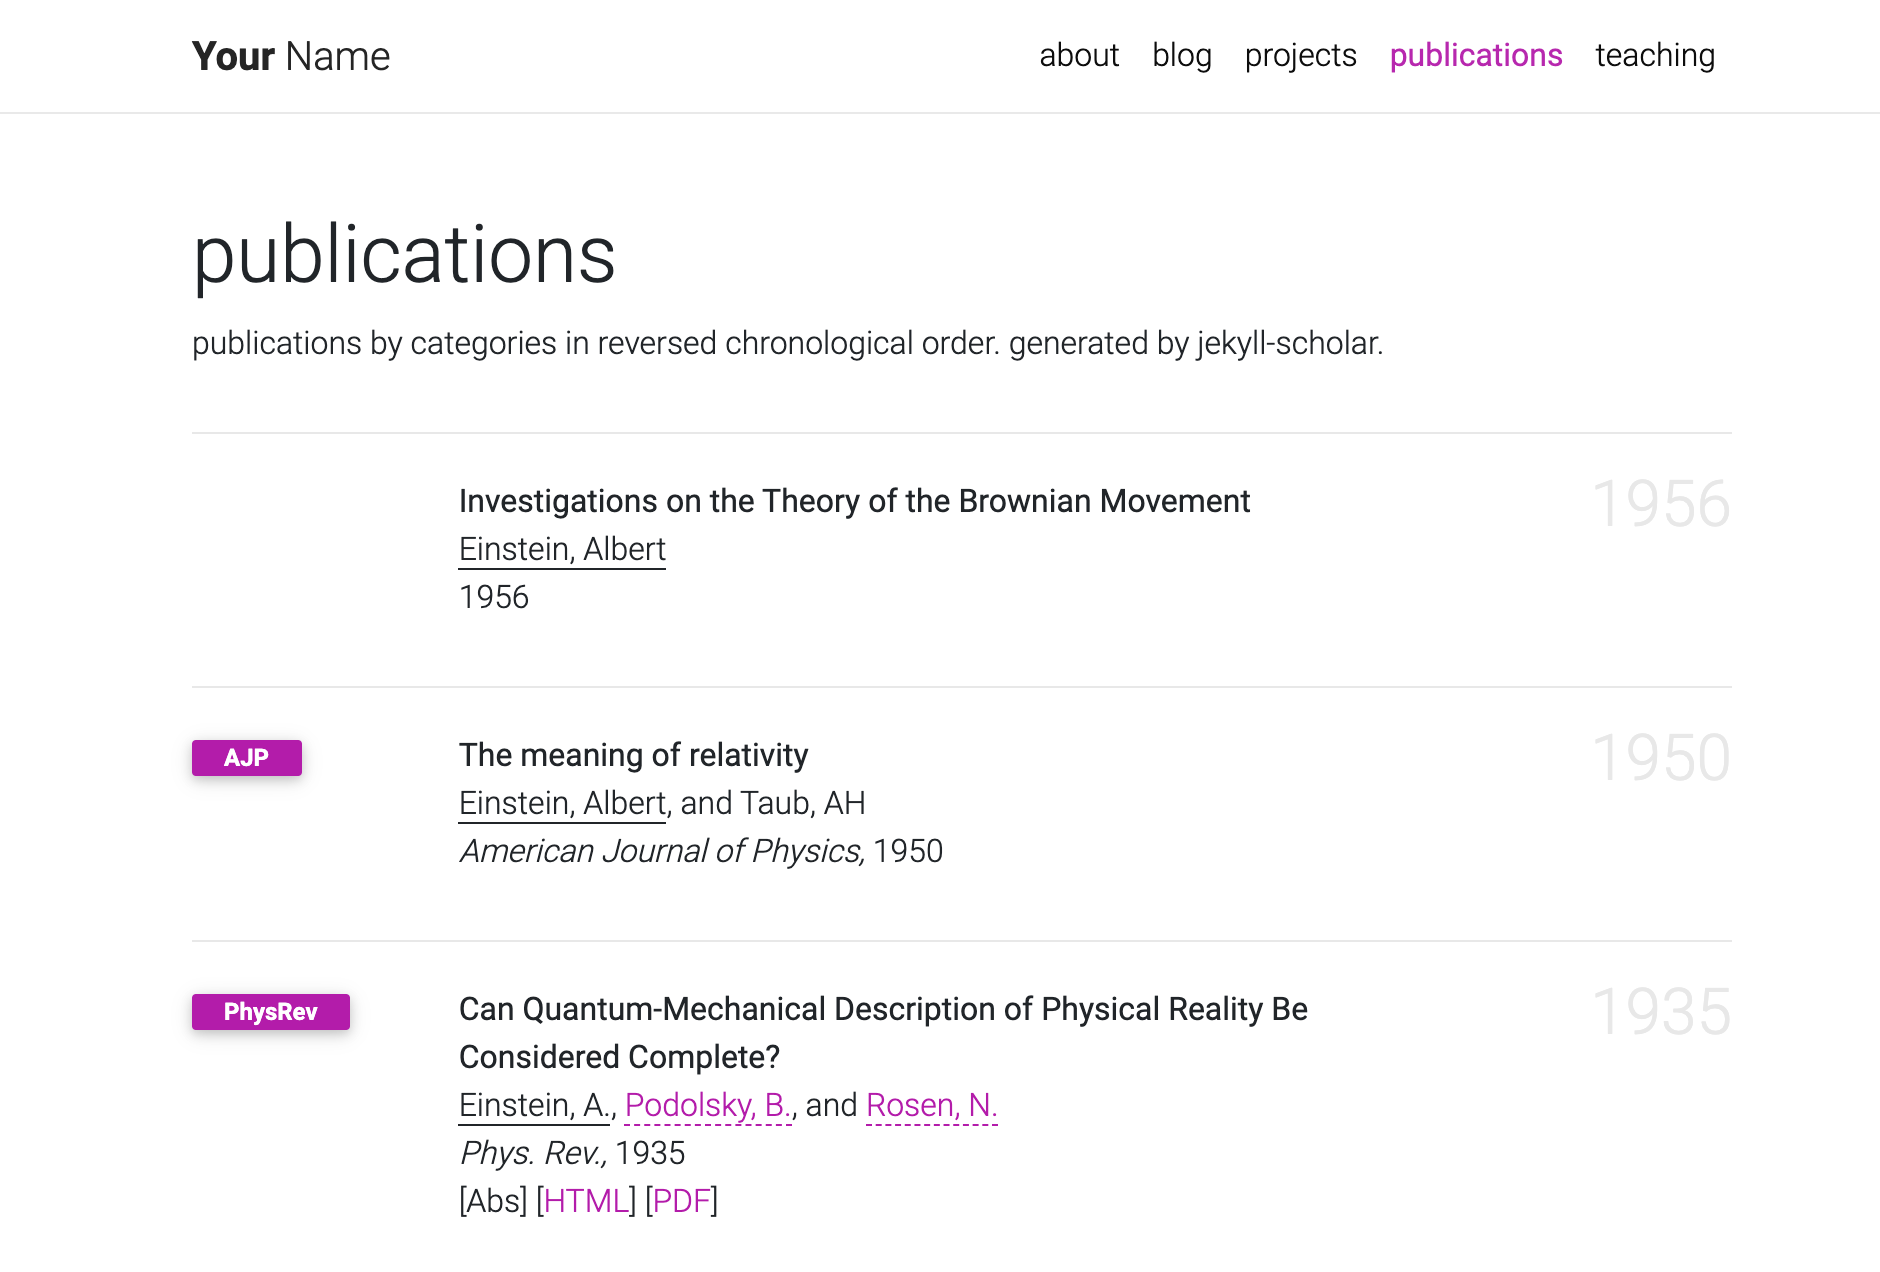This screenshot has height=1272, width=1880.
Task: Open the Rosen, N. author link
Action: [x=931, y=1105]
